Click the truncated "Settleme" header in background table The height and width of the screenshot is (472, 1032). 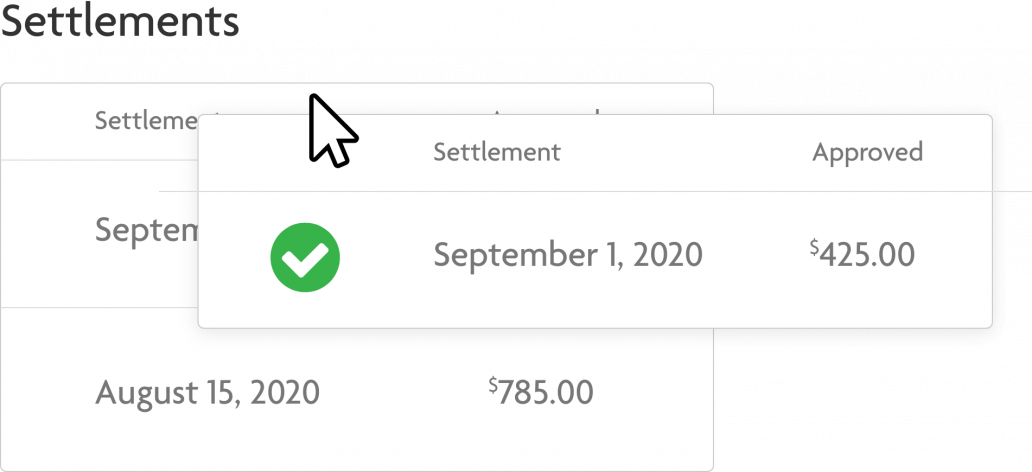tap(146, 120)
